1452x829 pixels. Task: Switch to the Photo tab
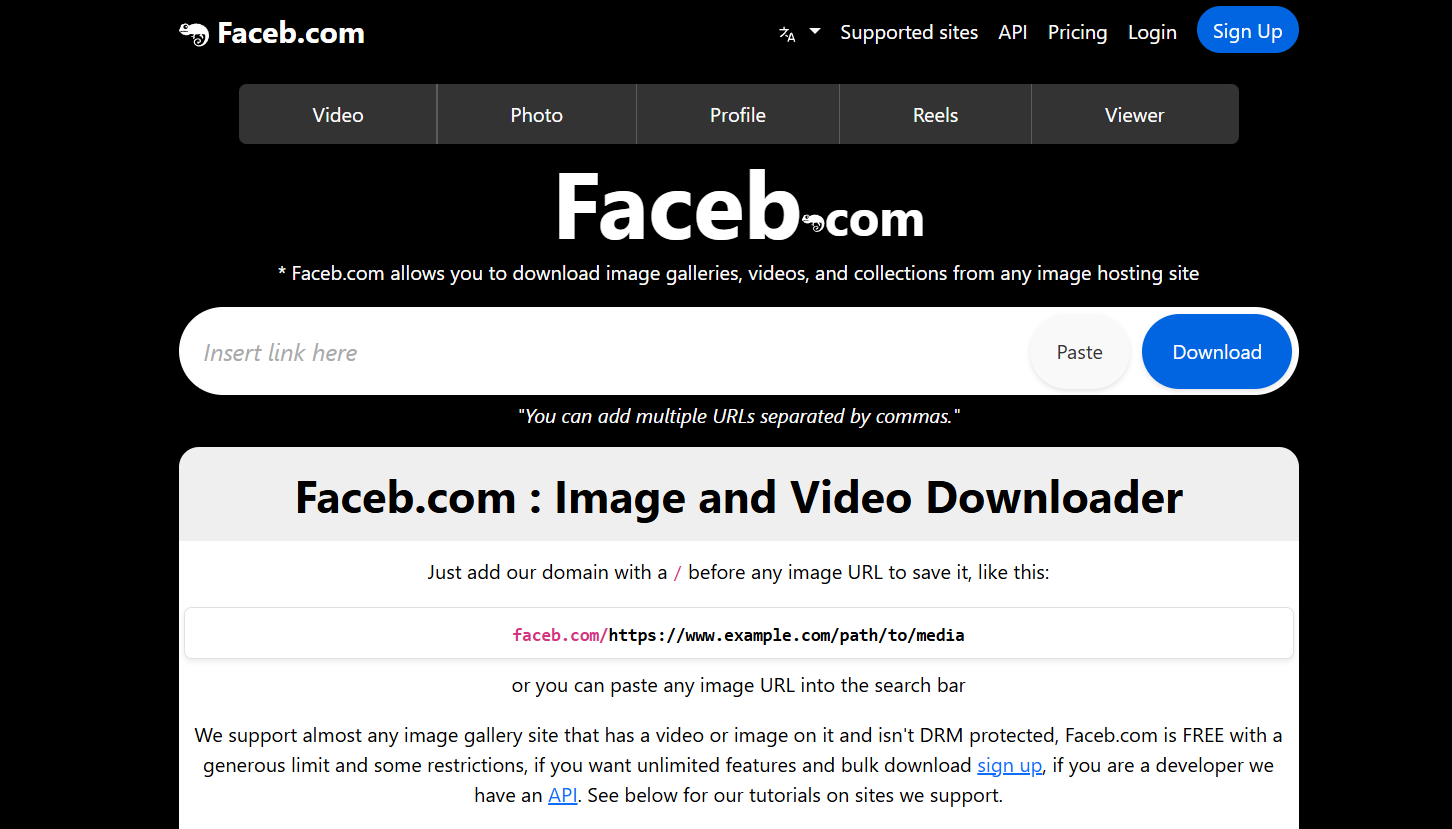[x=537, y=114]
